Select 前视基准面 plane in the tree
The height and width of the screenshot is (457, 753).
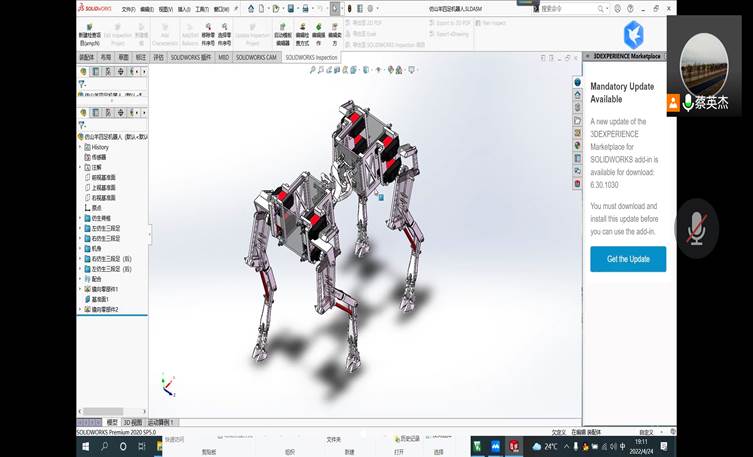(103, 177)
